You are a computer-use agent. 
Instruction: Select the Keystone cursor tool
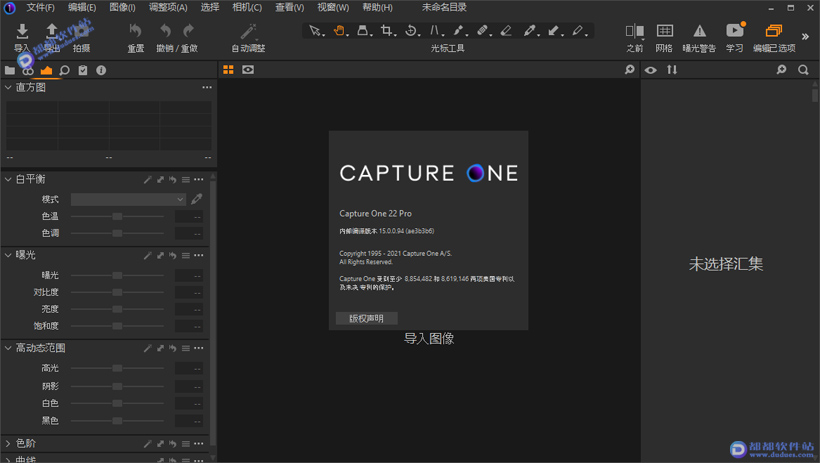tap(435, 31)
